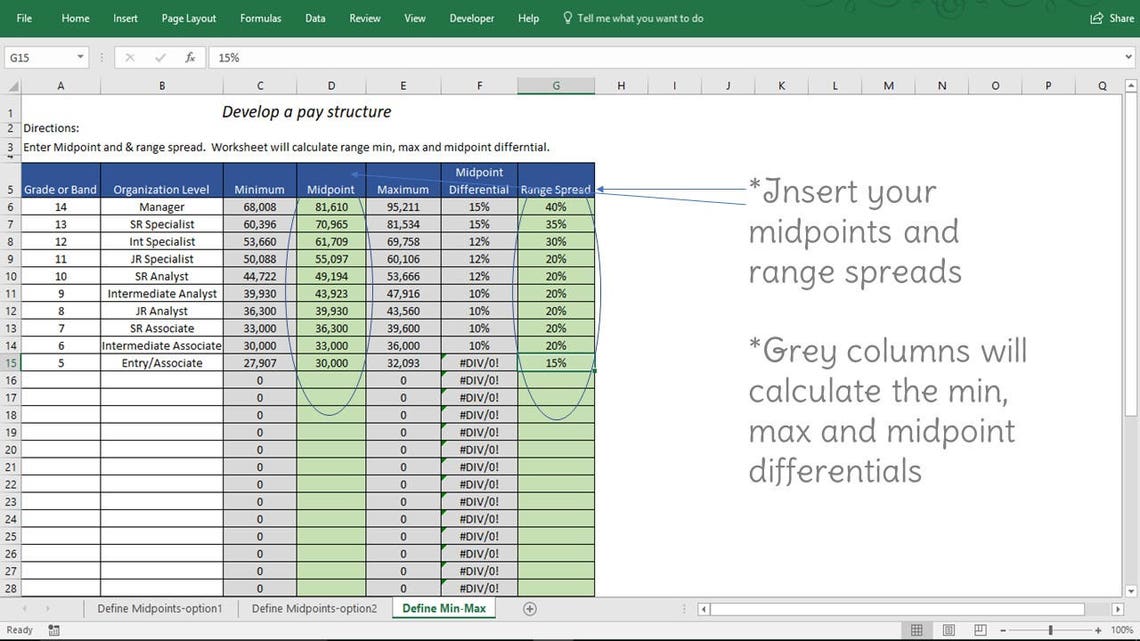The width and height of the screenshot is (1140, 641).
Task: Open the Developer ribbon tab
Action: click(471, 18)
